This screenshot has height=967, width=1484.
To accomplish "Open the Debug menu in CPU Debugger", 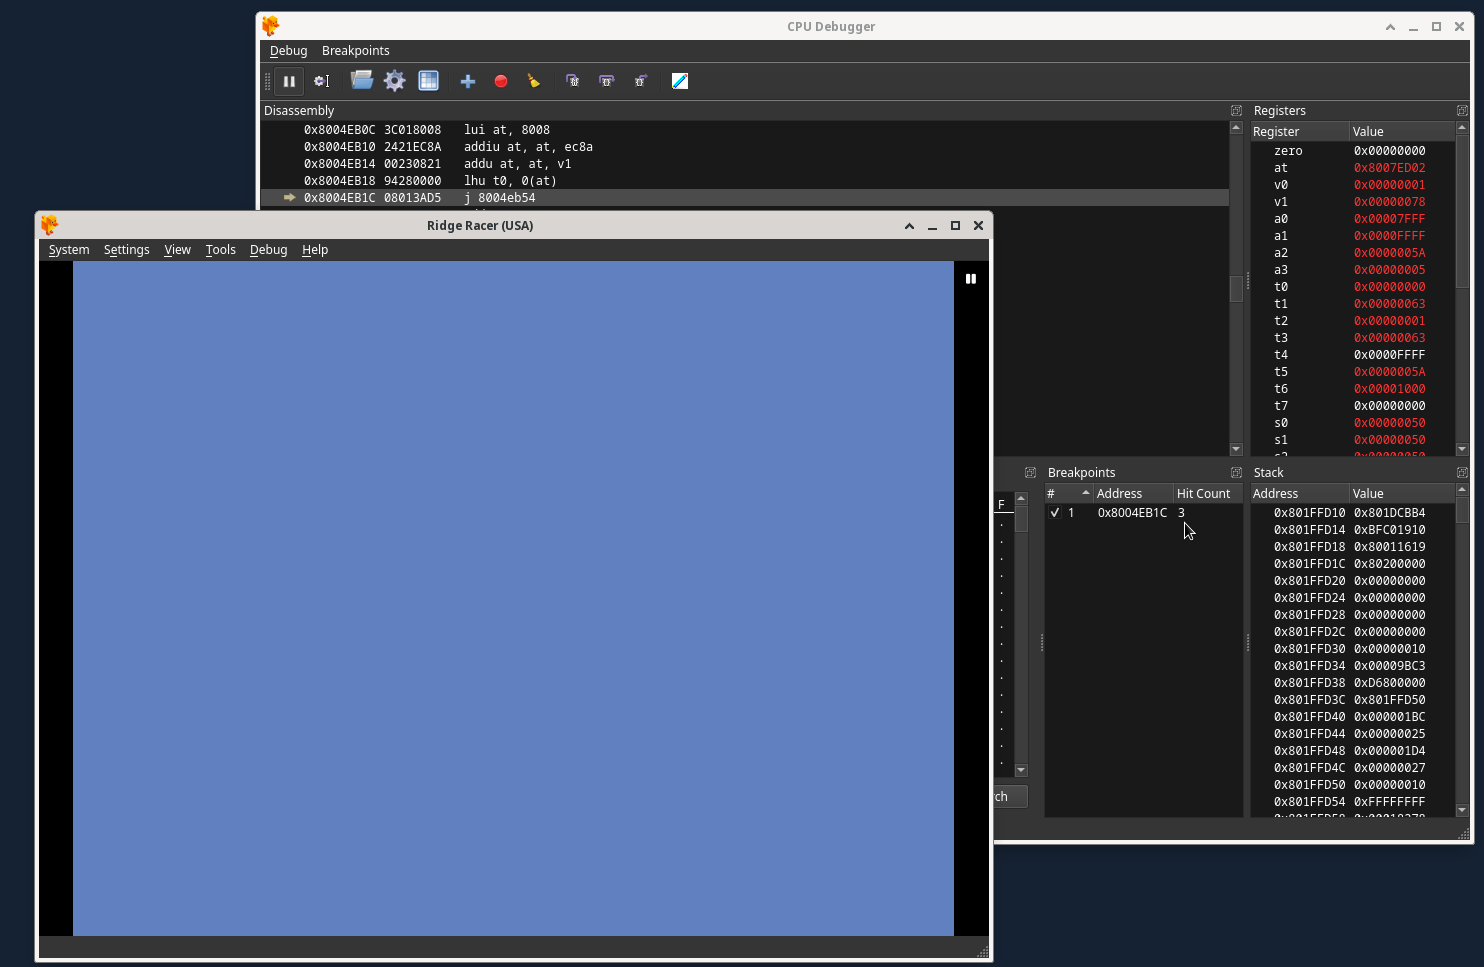I will pyautogui.click(x=289, y=51).
